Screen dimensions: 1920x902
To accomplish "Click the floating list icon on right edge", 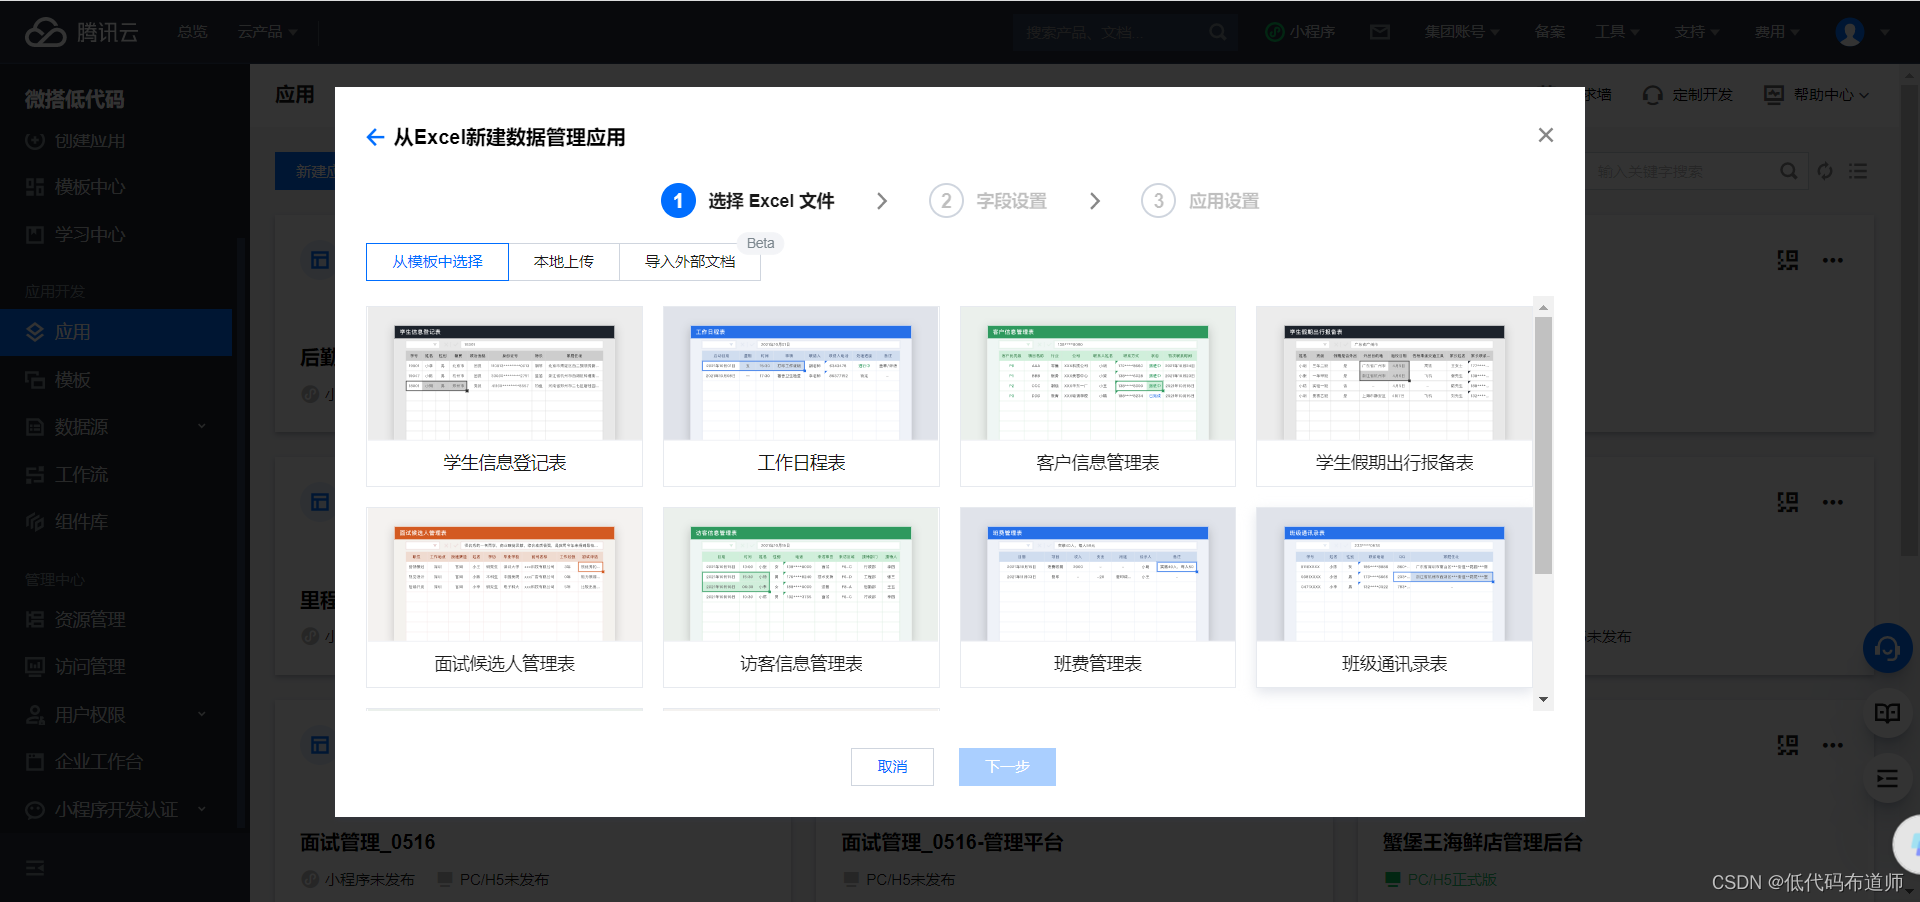I will pos(1887,779).
